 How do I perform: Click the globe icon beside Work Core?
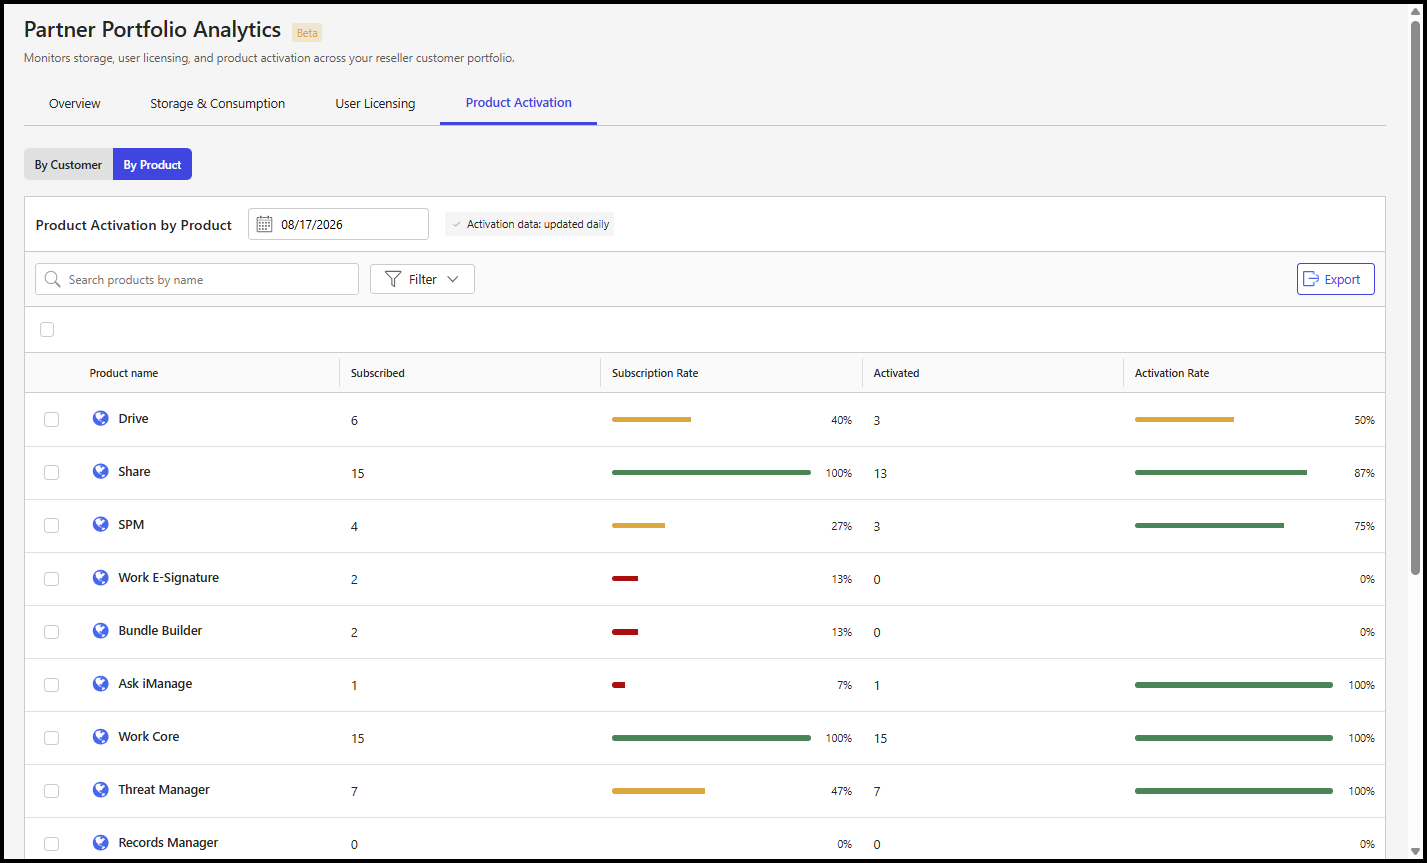click(100, 736)
